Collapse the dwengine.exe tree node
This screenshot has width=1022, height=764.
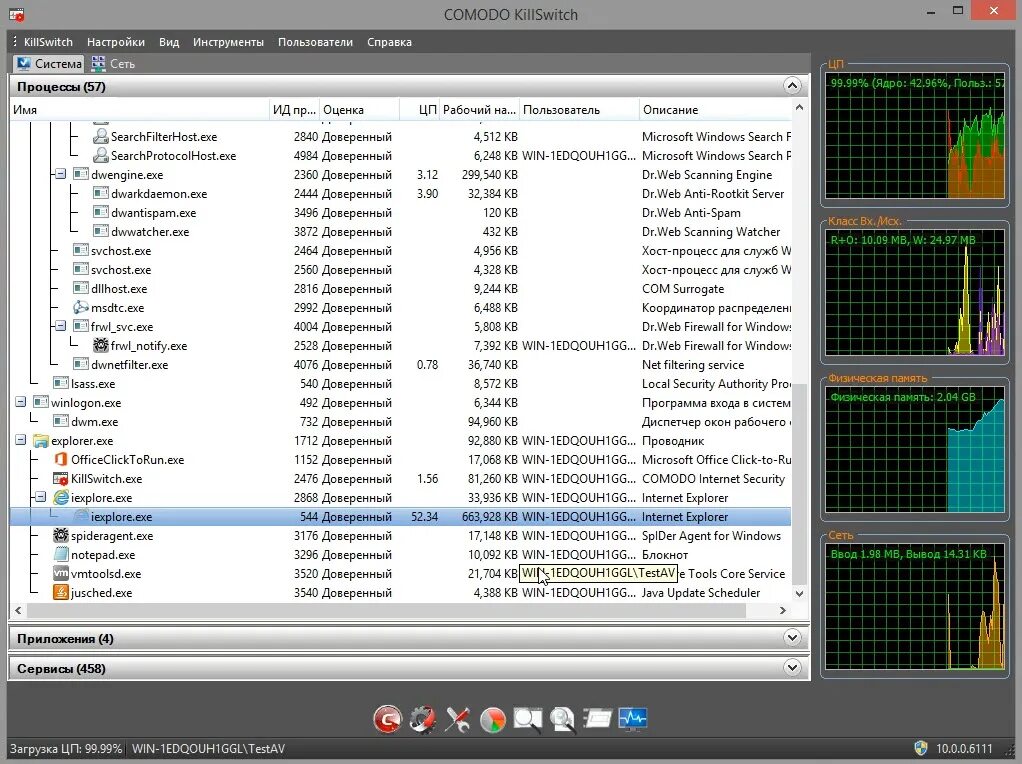coord(61,175)
